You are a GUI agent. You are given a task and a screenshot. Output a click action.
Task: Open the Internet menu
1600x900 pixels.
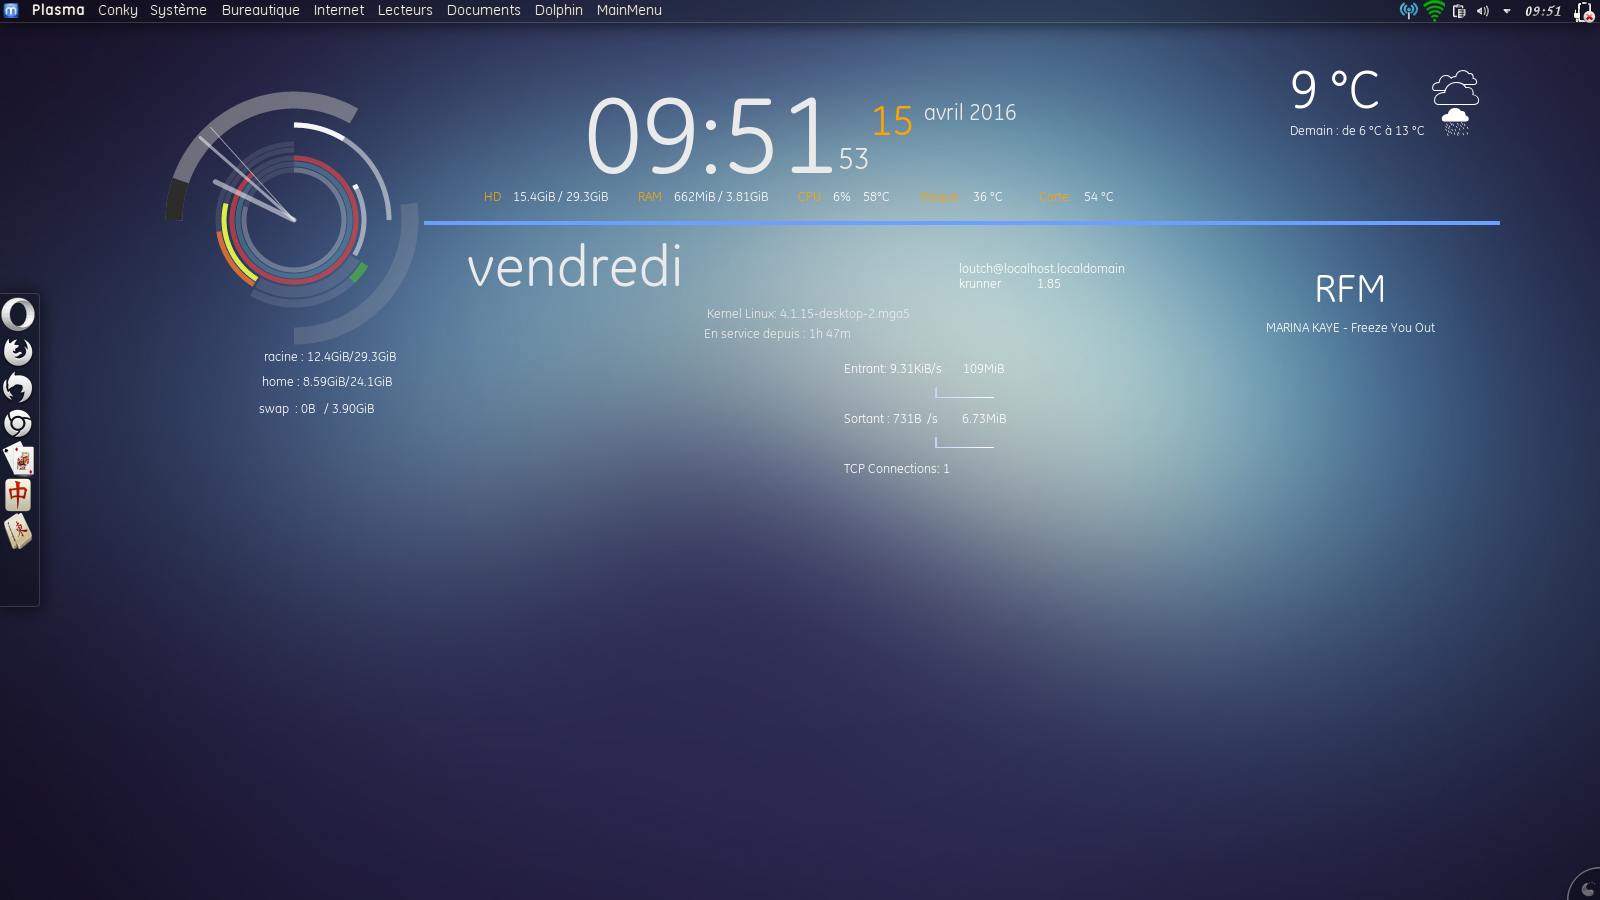(x=339, y=10)
